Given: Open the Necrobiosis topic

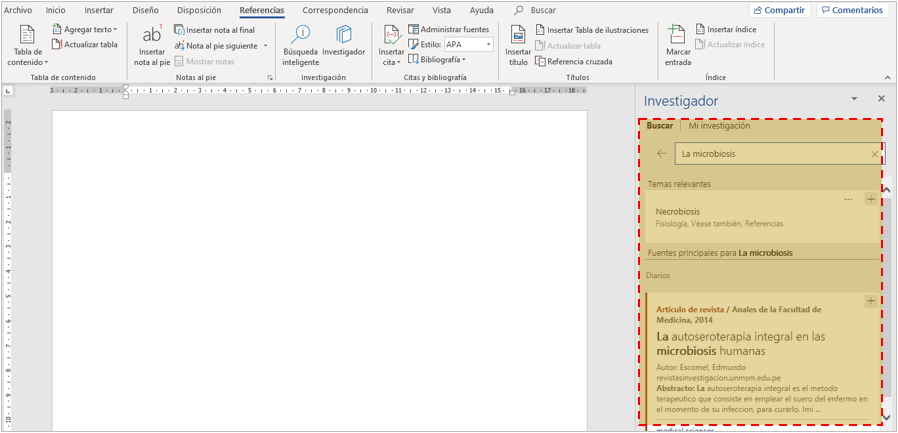Looking at the screenshot, I should click(678, 211).
